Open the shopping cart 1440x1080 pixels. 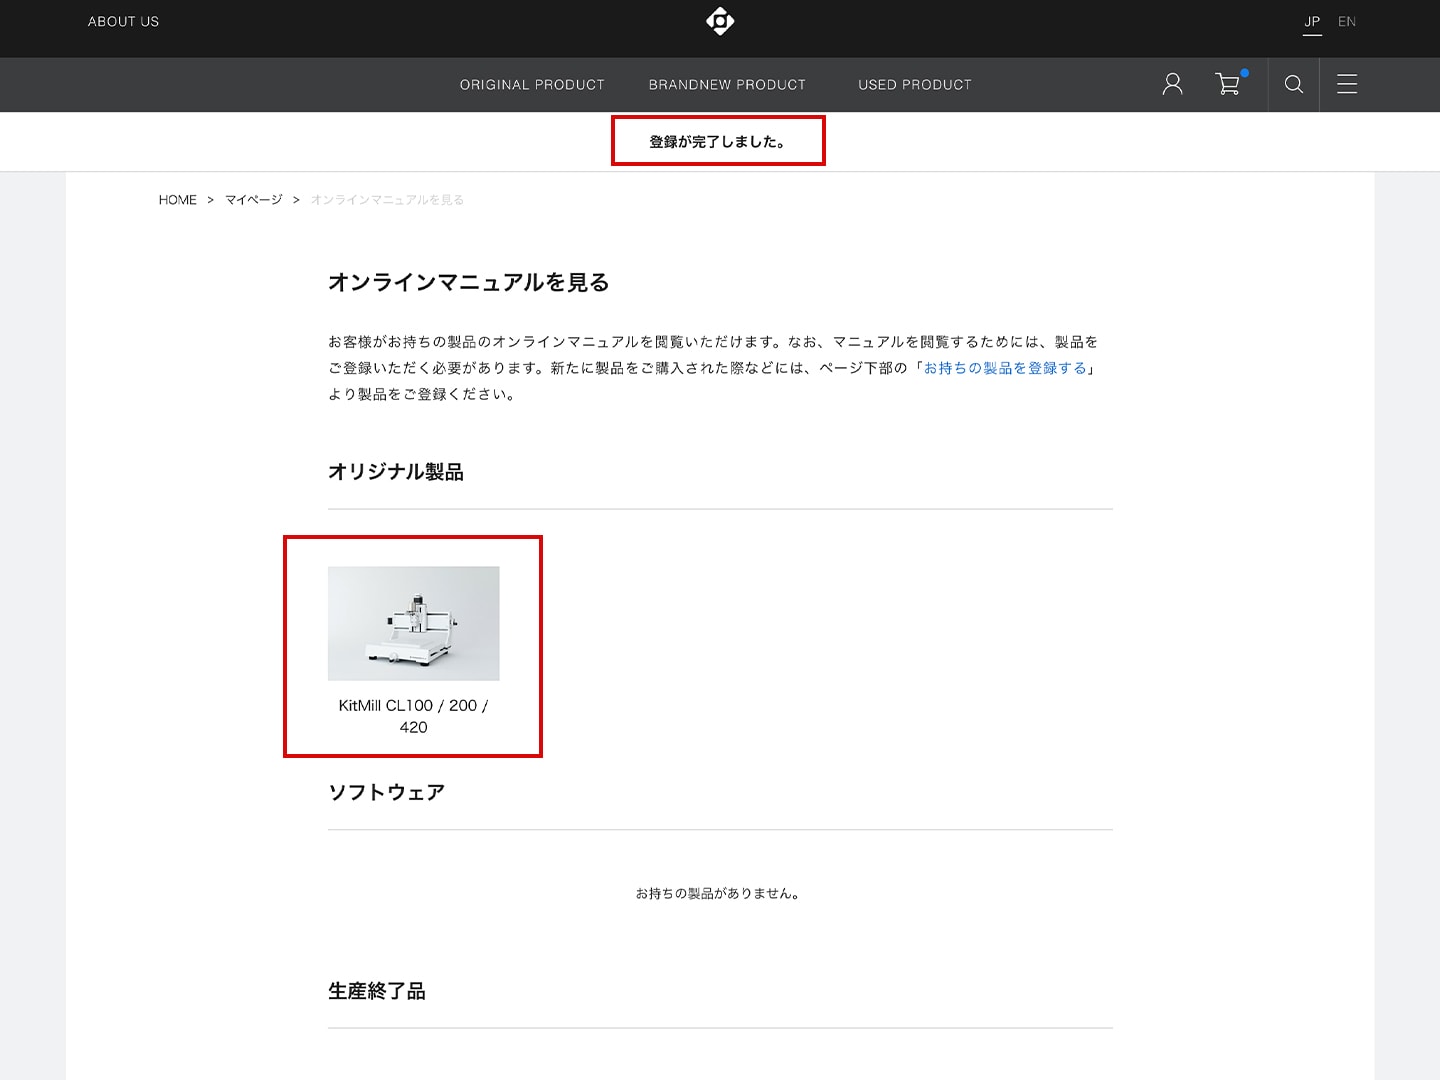pyautogui.click(x=1227, y=85)
